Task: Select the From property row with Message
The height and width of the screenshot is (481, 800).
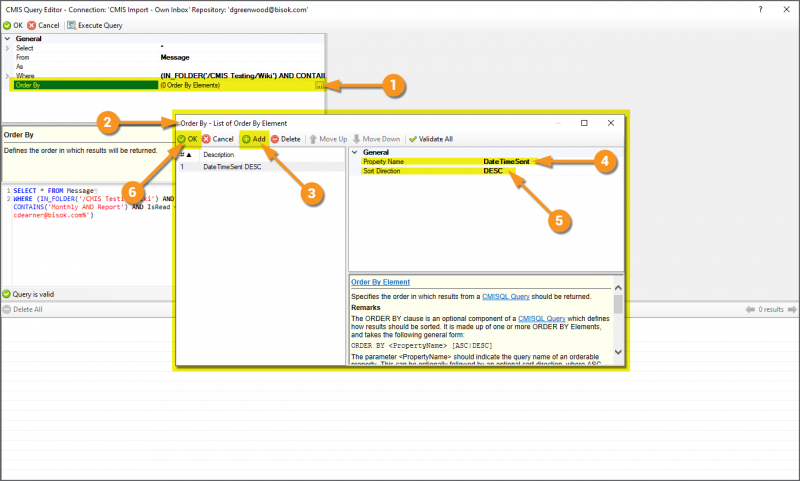Action: coord(167,57)
